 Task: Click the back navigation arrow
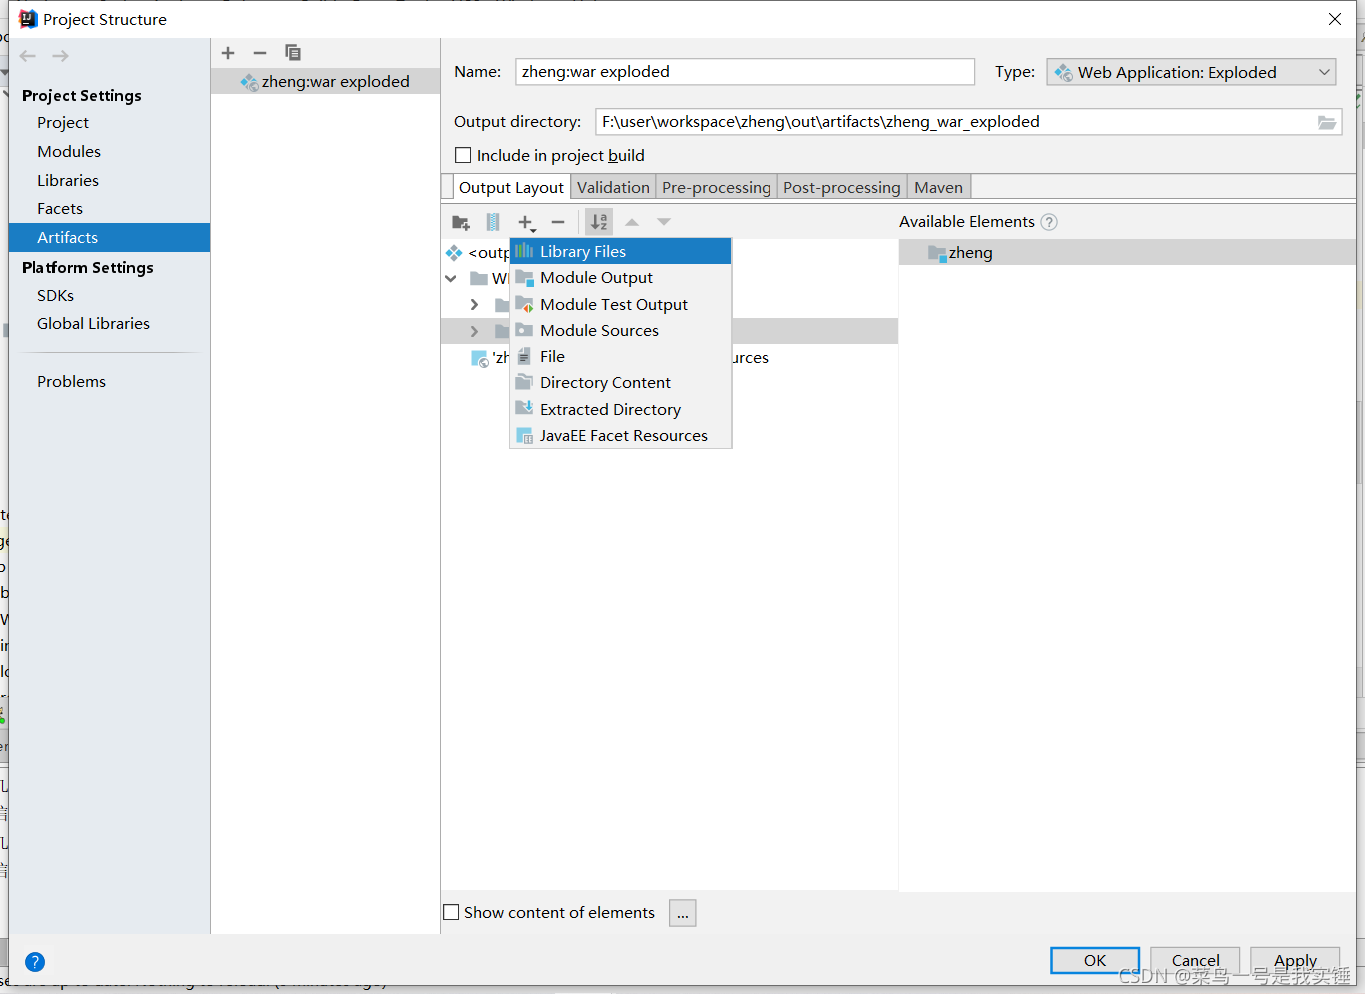tap(28, 56)
